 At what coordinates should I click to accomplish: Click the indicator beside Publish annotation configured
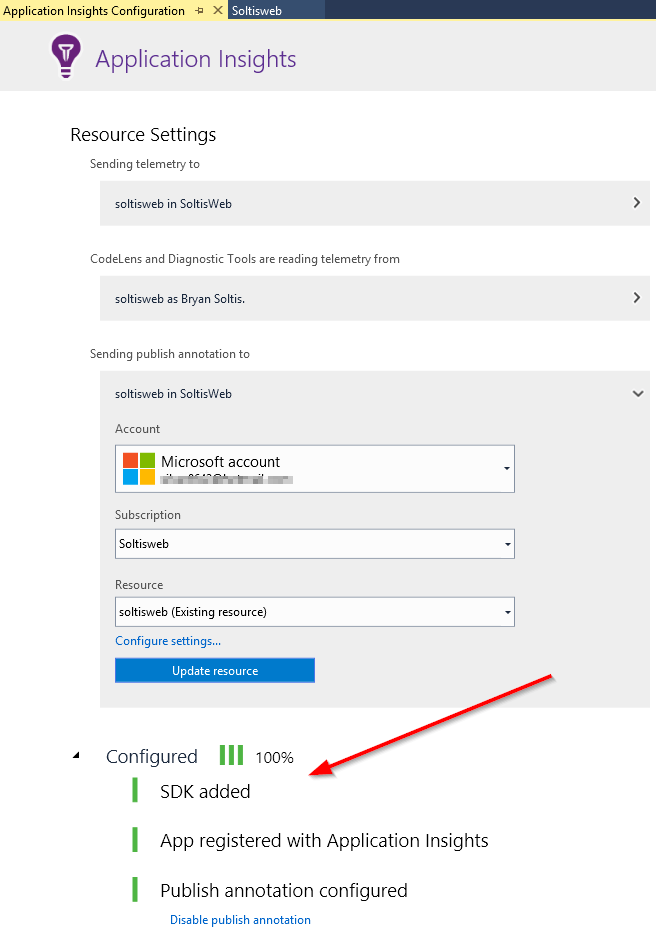(135, 890)
